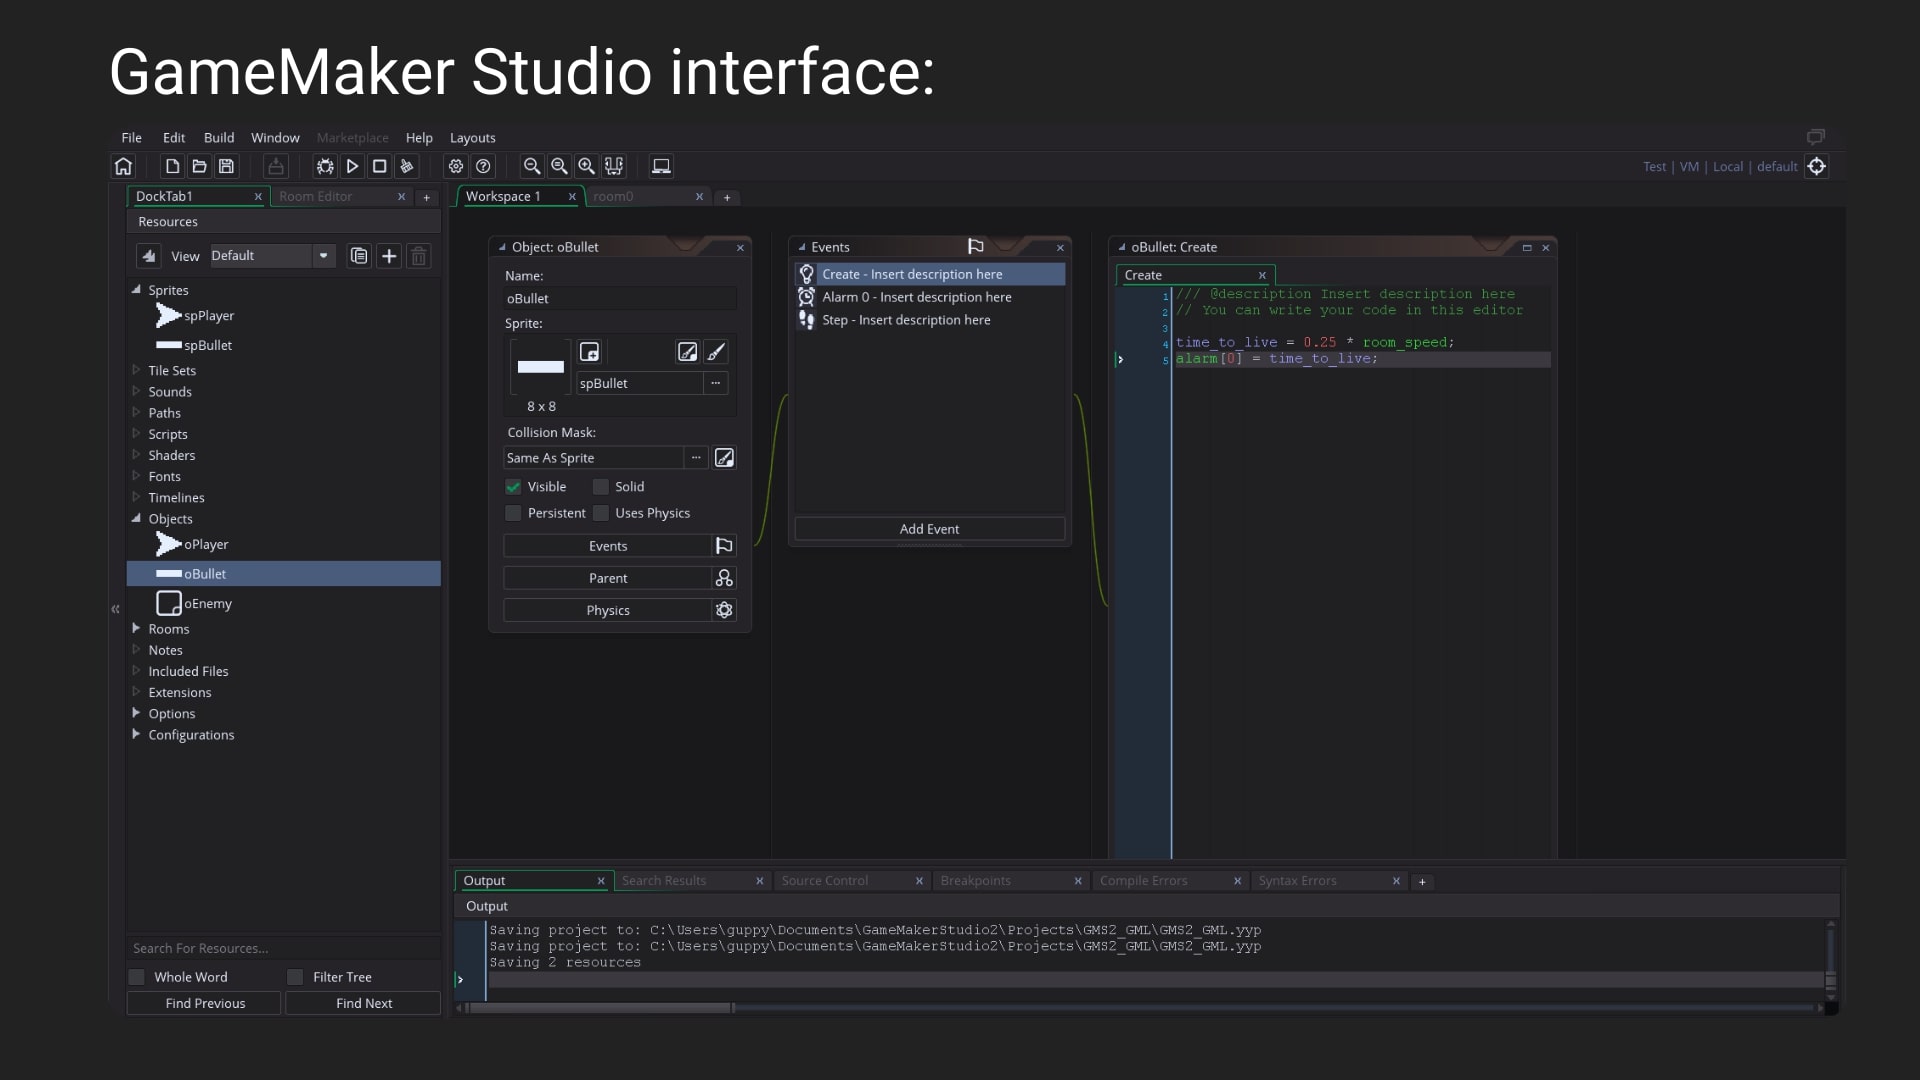Expand the Scripts folder
1920x1080 pixels.
pos(136,433)
